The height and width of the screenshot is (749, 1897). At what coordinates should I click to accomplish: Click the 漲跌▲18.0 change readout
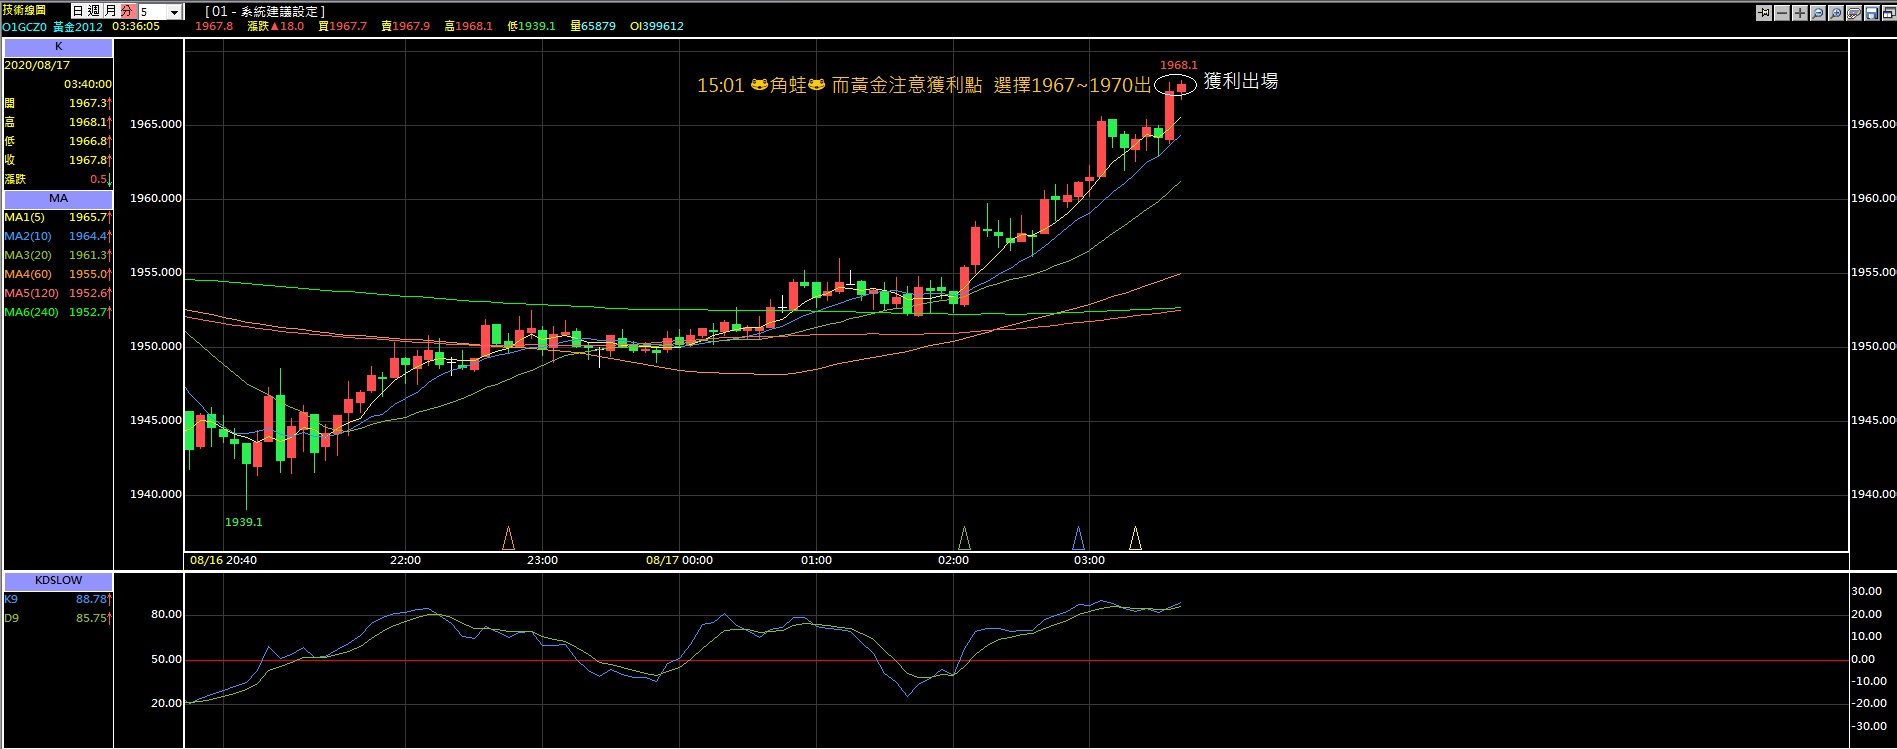276,26
